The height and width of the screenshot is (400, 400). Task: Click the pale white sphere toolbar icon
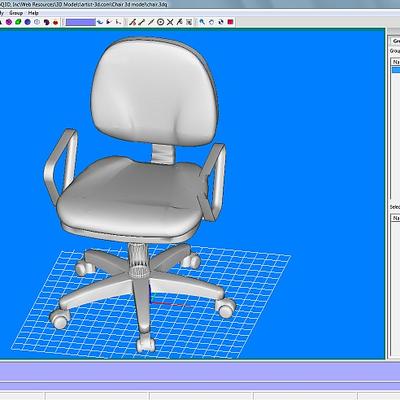point(37,22)
